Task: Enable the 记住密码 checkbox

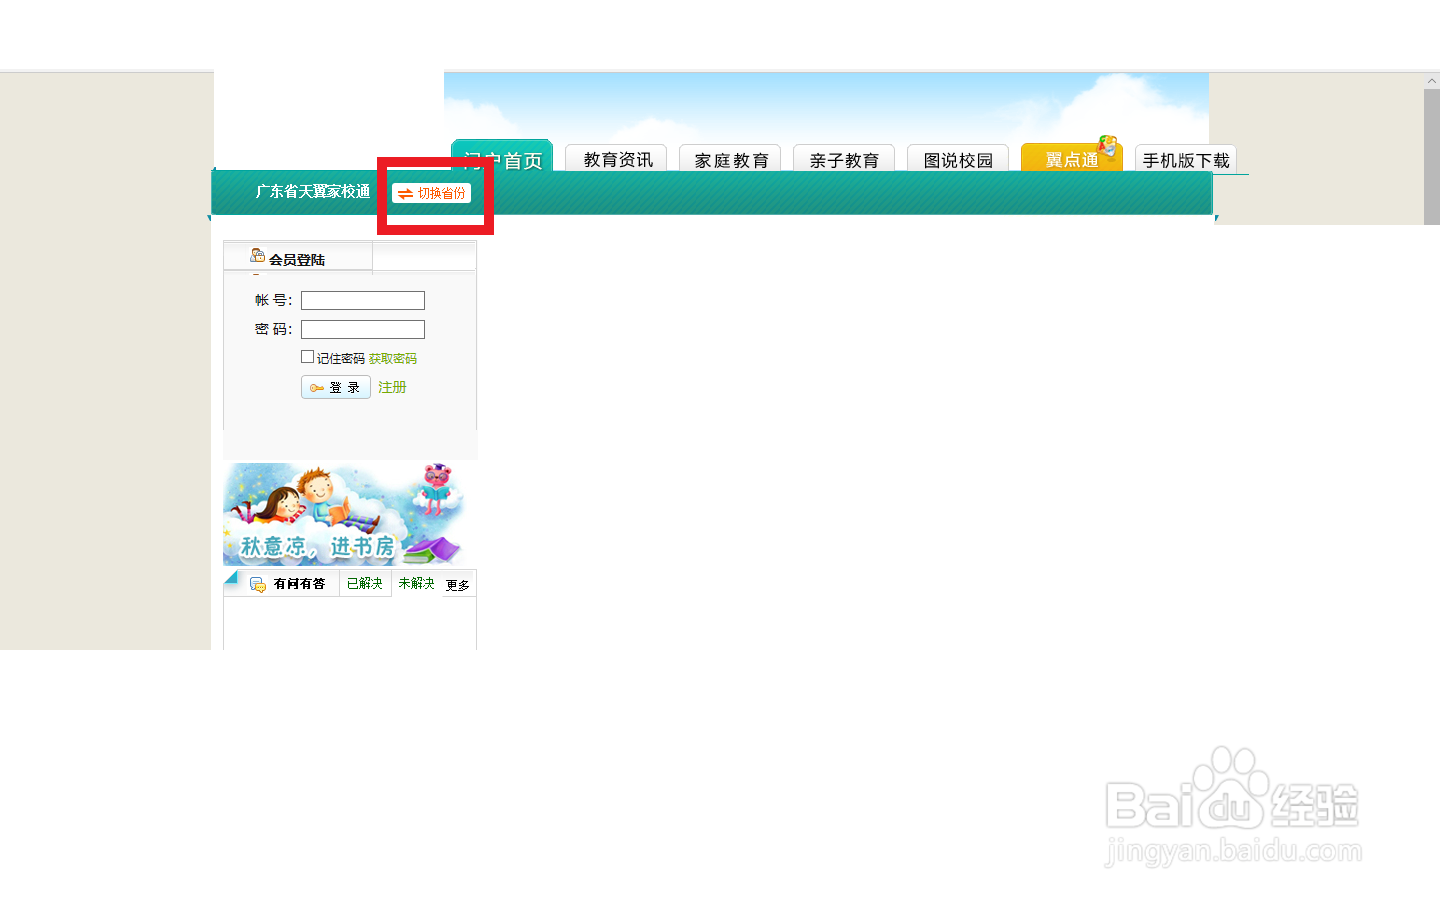Action: tap(308, 356)
